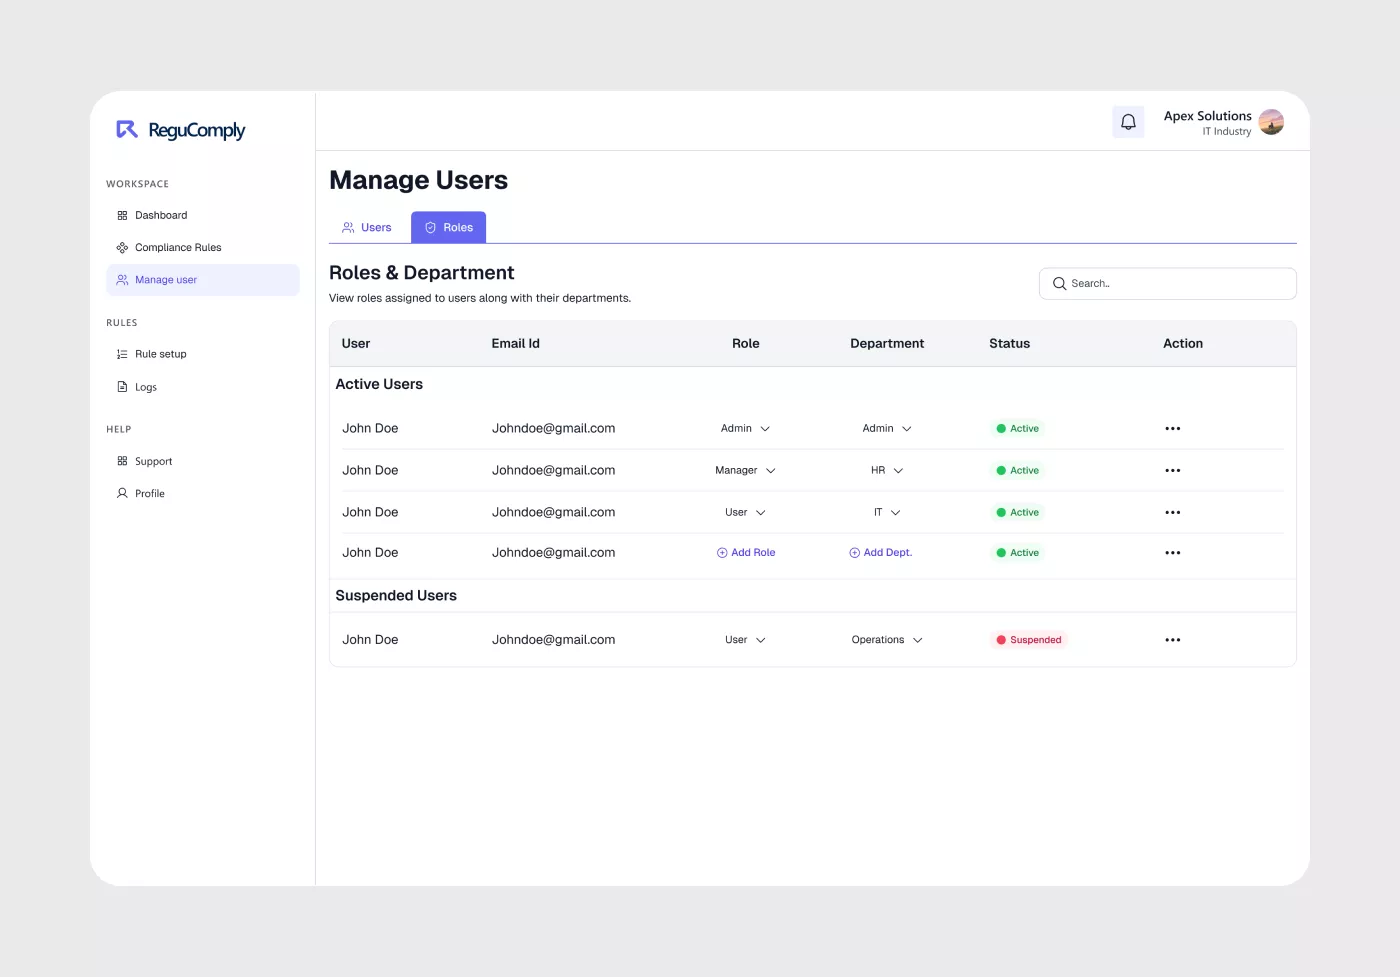Expand the Admin department dropdown

pos(887,428)
